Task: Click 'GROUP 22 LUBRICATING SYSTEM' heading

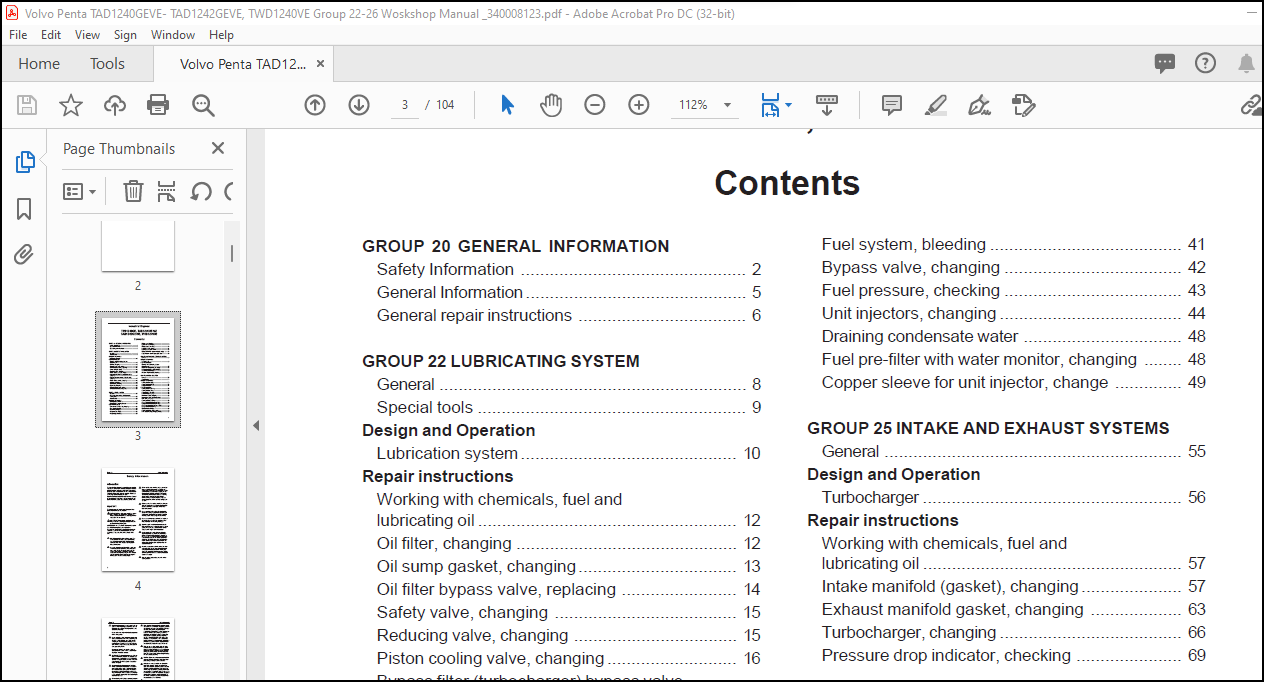Action: [501, 361]
